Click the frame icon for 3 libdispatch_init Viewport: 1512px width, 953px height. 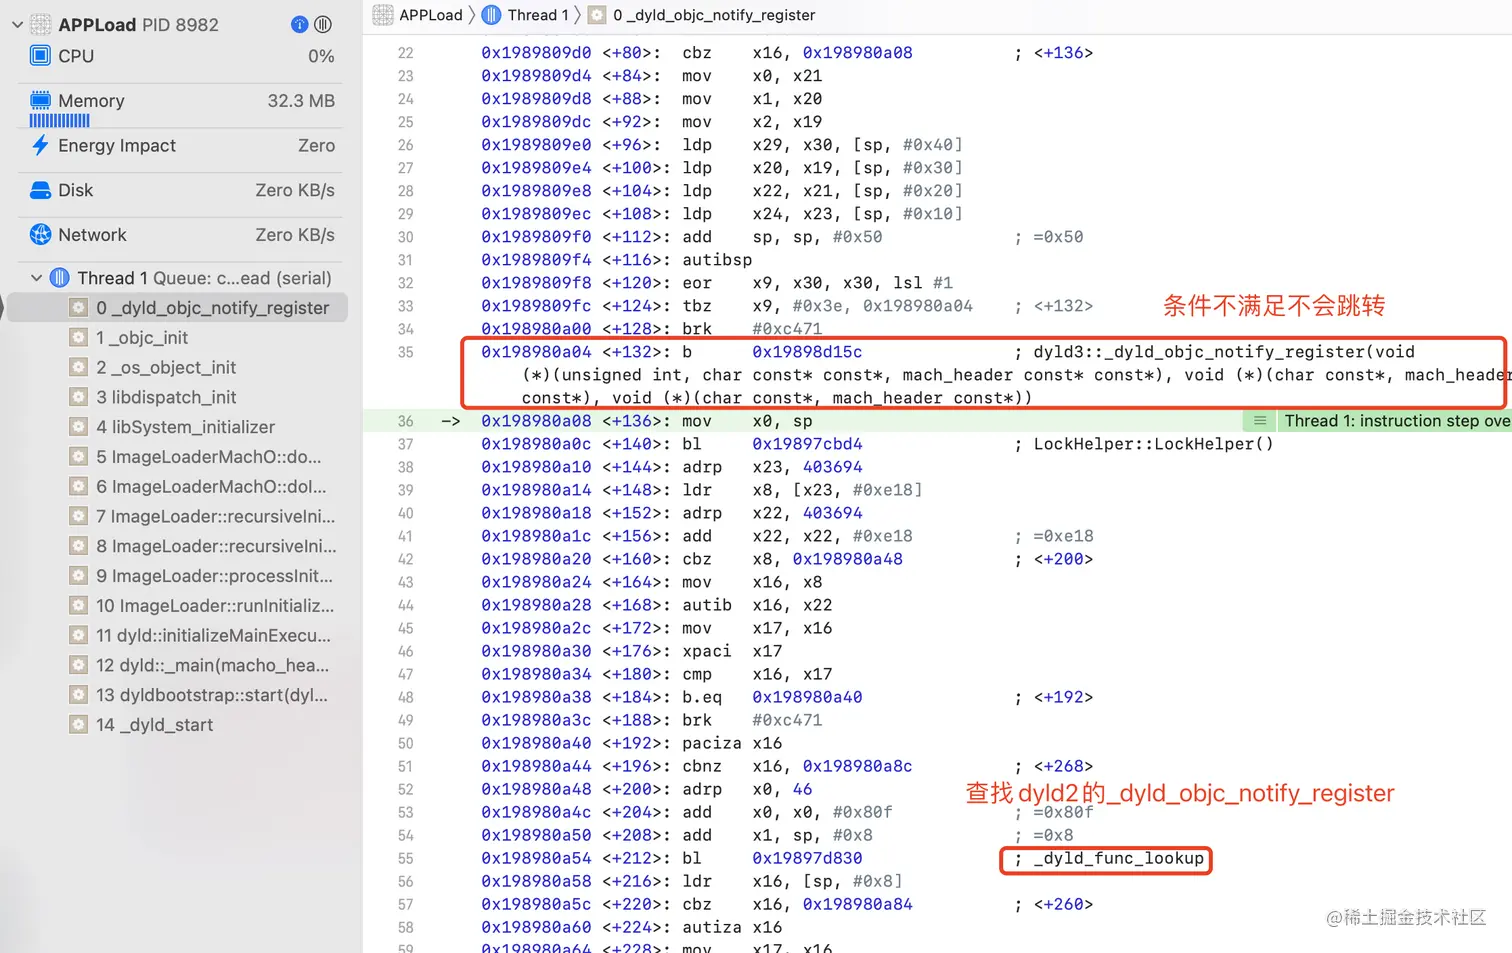[x=78, y=397]
